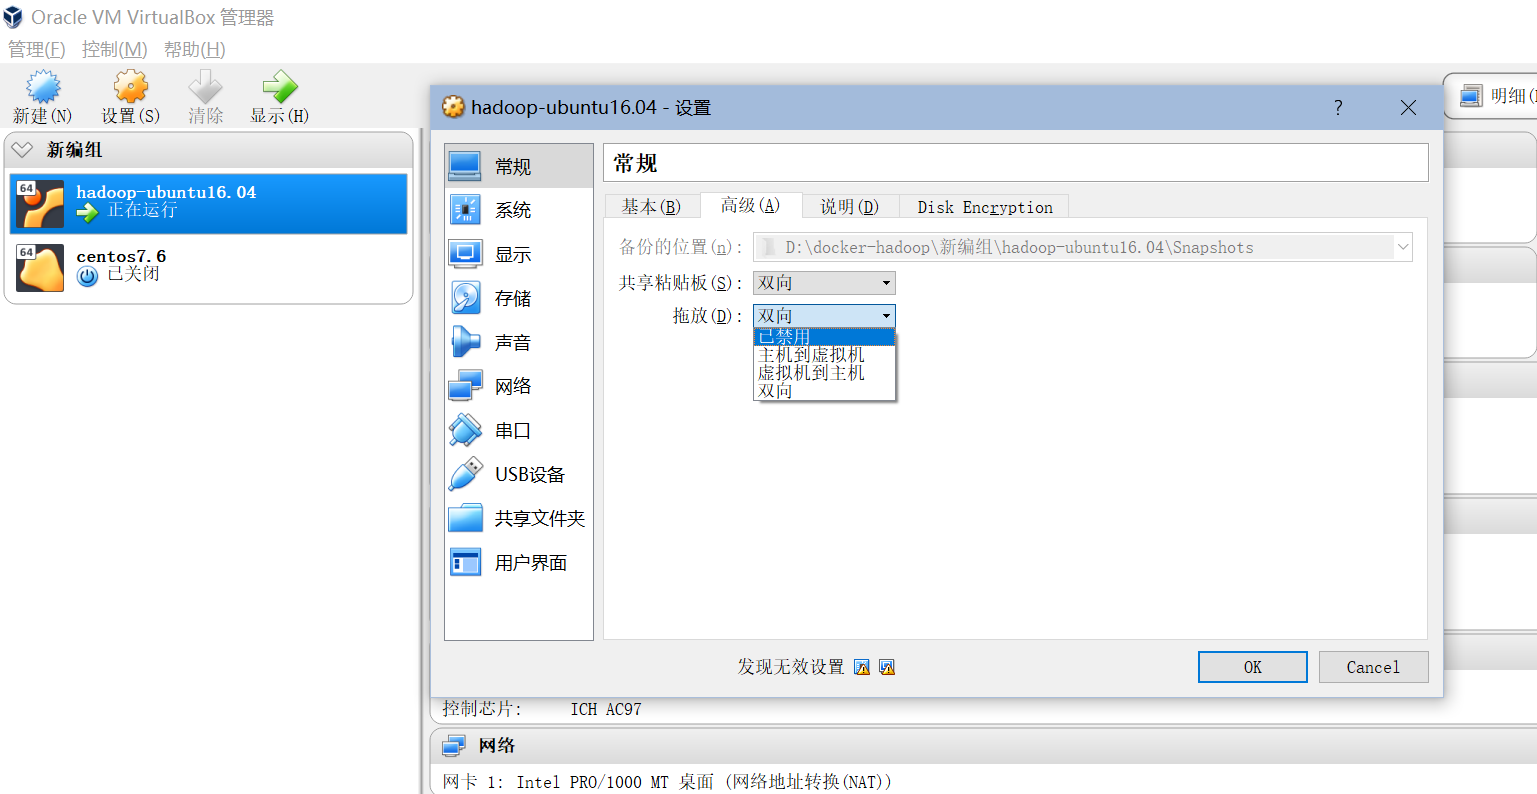Open Shared Folders (共享文件夹) category
Viewport: 1537px width, 794px height.
tap(519, 518)
